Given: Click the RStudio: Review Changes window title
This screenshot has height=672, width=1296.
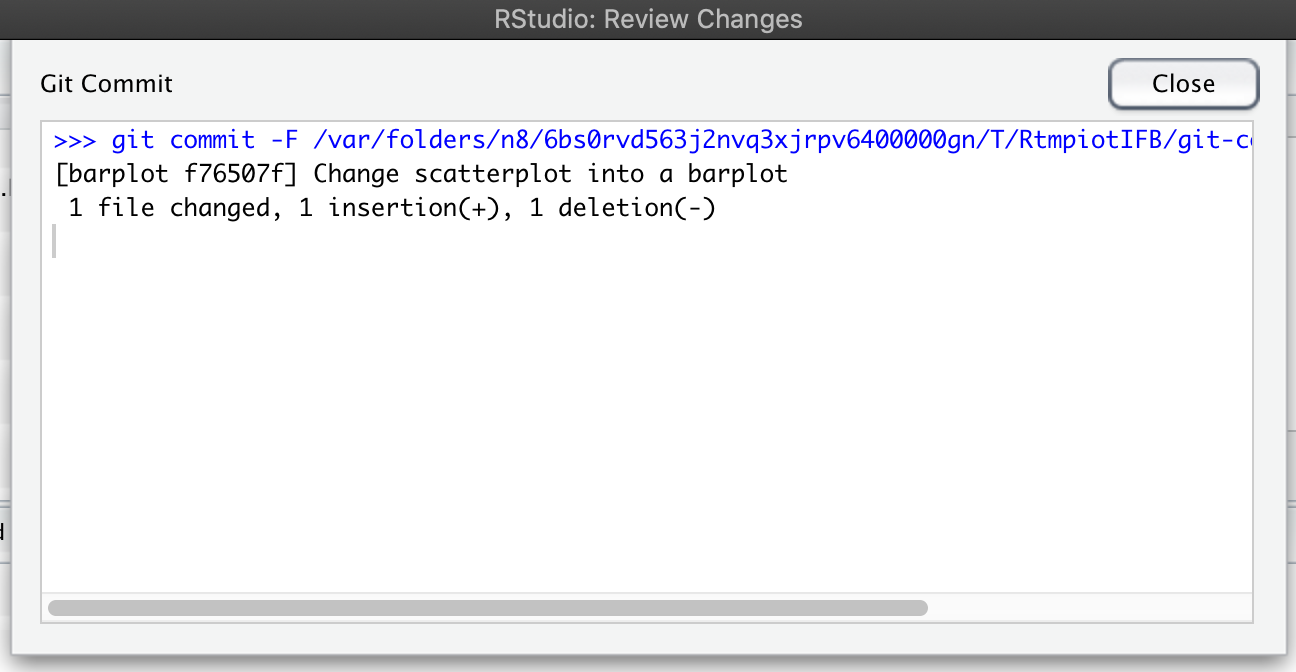Looking at the screenshot, I should (x=648, y=19).
